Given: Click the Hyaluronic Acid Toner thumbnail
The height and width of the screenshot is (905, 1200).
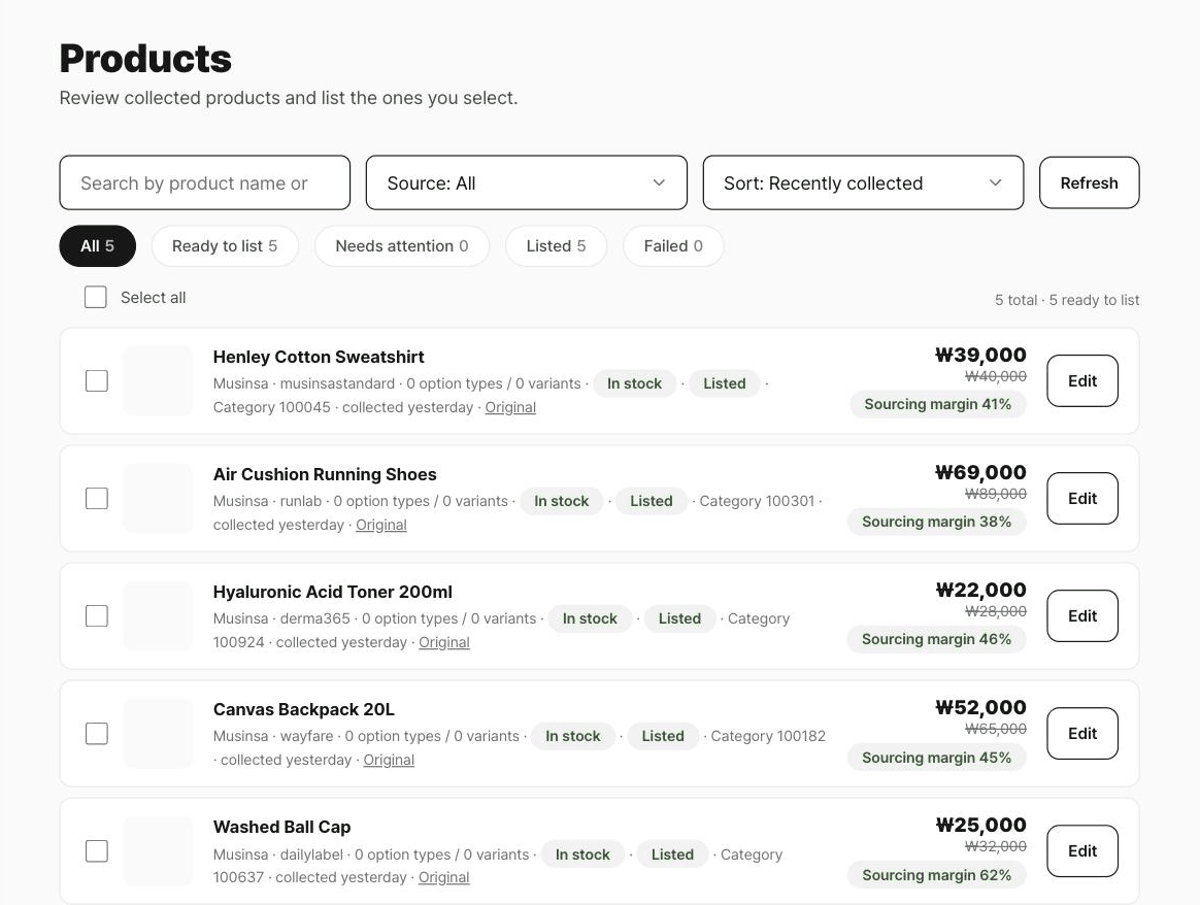Looking at the screenshot, I should point(158,616).
